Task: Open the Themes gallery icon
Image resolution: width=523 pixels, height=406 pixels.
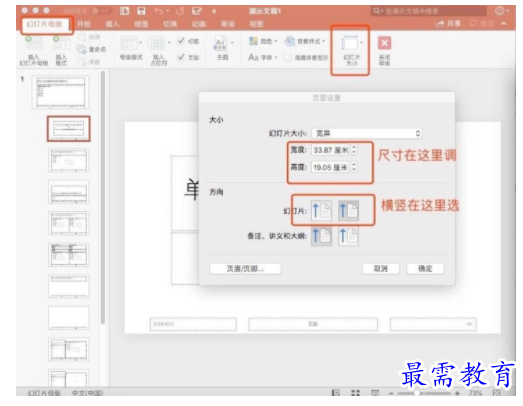Action: (220, 44)
